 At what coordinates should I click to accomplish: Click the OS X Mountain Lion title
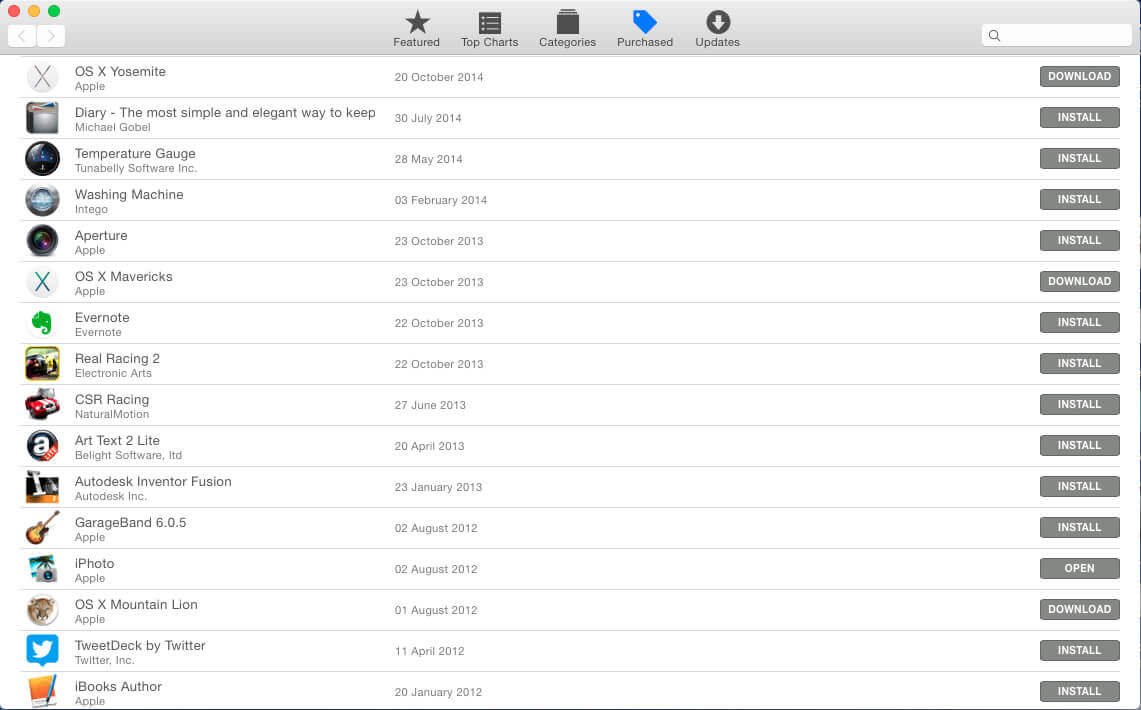pos(136,605)
